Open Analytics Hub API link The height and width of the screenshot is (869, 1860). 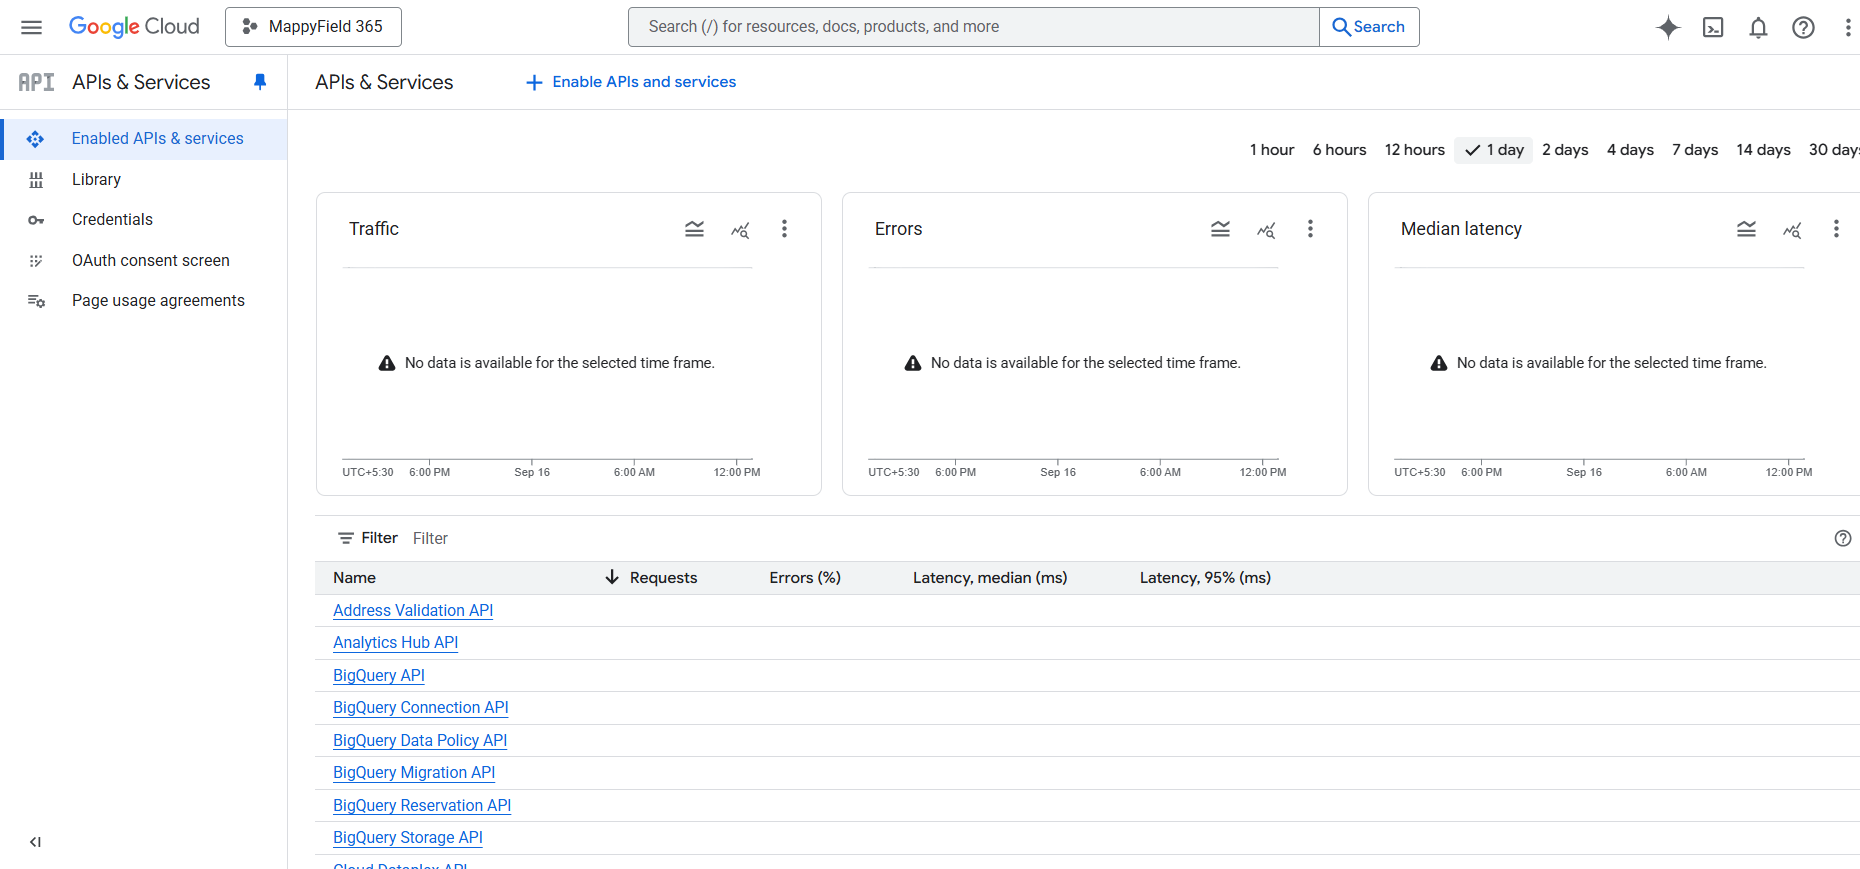[396, 643]
